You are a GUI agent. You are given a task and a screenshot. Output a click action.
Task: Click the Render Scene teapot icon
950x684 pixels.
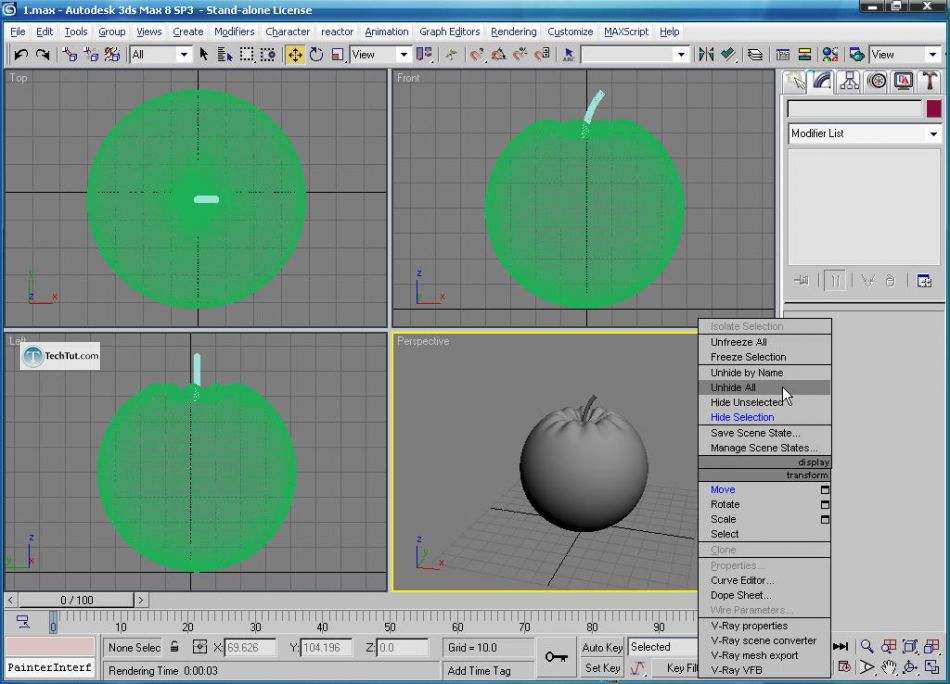pos(856,55)
